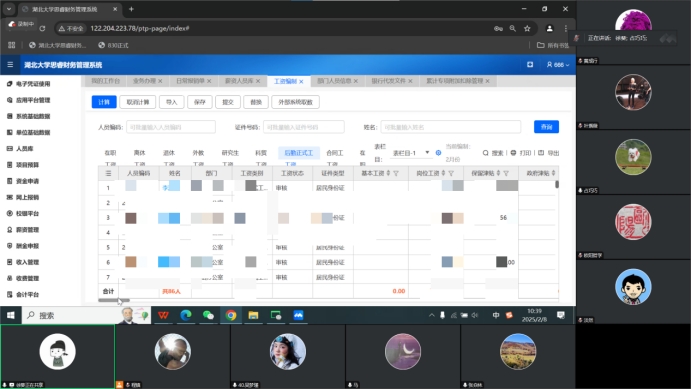
Task: Open the Chrome tab search dropdown
Action: [9, 9]
